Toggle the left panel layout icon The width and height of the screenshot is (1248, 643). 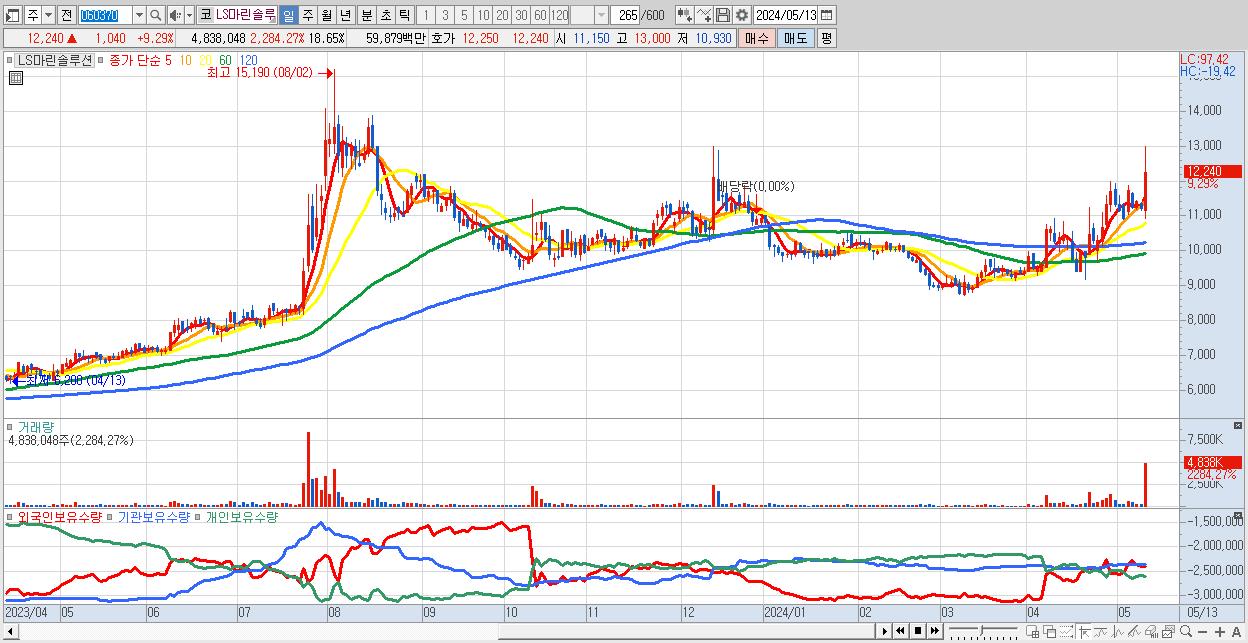tap(11, 16)
